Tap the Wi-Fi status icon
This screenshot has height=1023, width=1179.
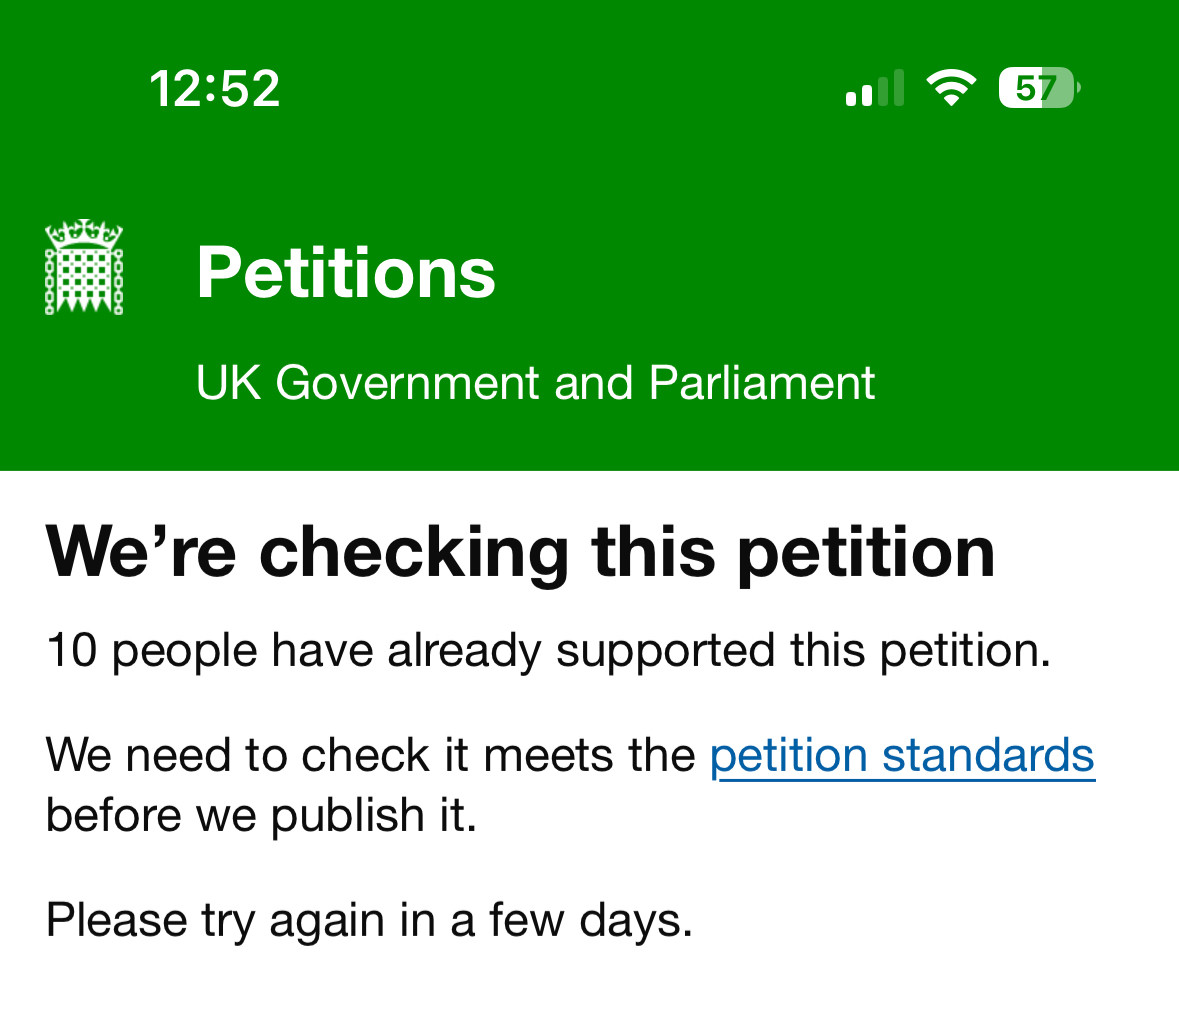[x=950, y=87]
